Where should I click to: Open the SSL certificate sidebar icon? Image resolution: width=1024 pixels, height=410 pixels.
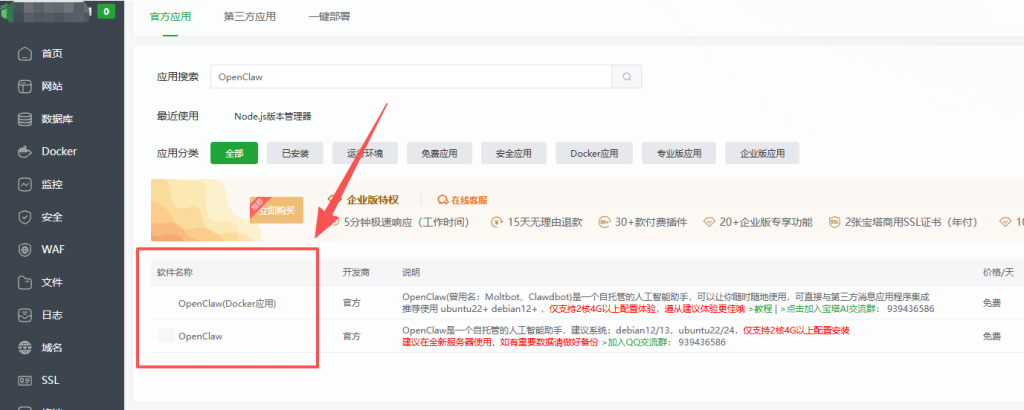pyautogui.click(x=25, y=380)
